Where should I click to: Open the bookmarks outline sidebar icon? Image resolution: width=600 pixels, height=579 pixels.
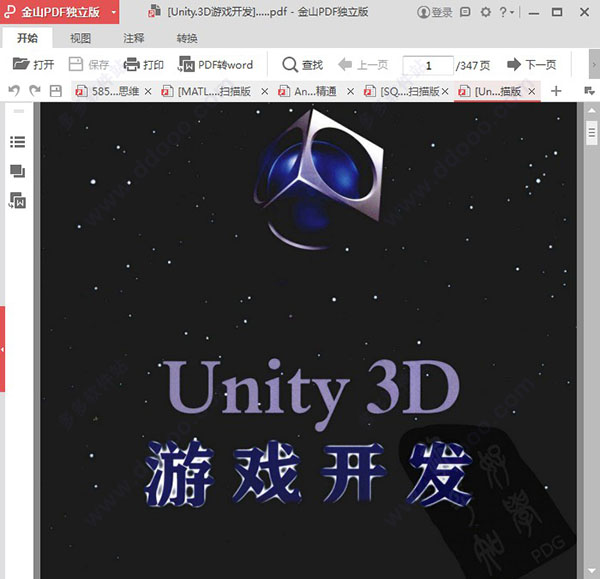[18, 142]
